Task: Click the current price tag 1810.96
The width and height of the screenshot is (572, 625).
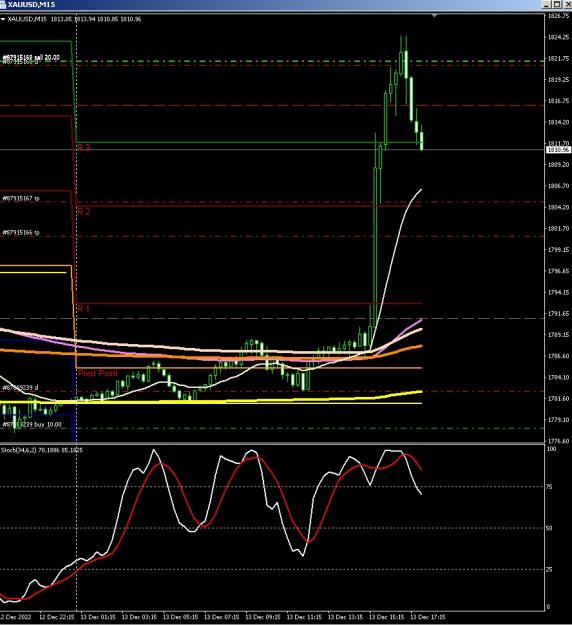Action: coord(558,149)
